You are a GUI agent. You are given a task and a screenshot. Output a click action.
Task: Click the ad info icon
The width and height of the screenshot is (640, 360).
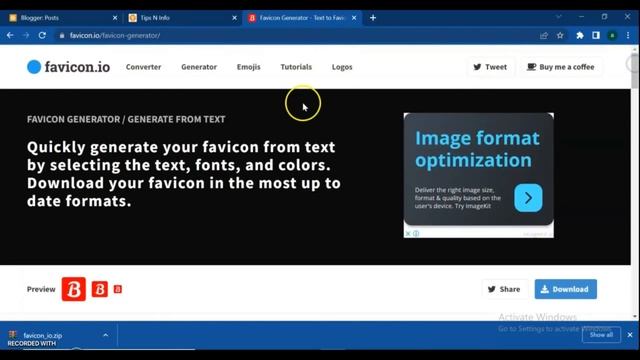(416, 233)
